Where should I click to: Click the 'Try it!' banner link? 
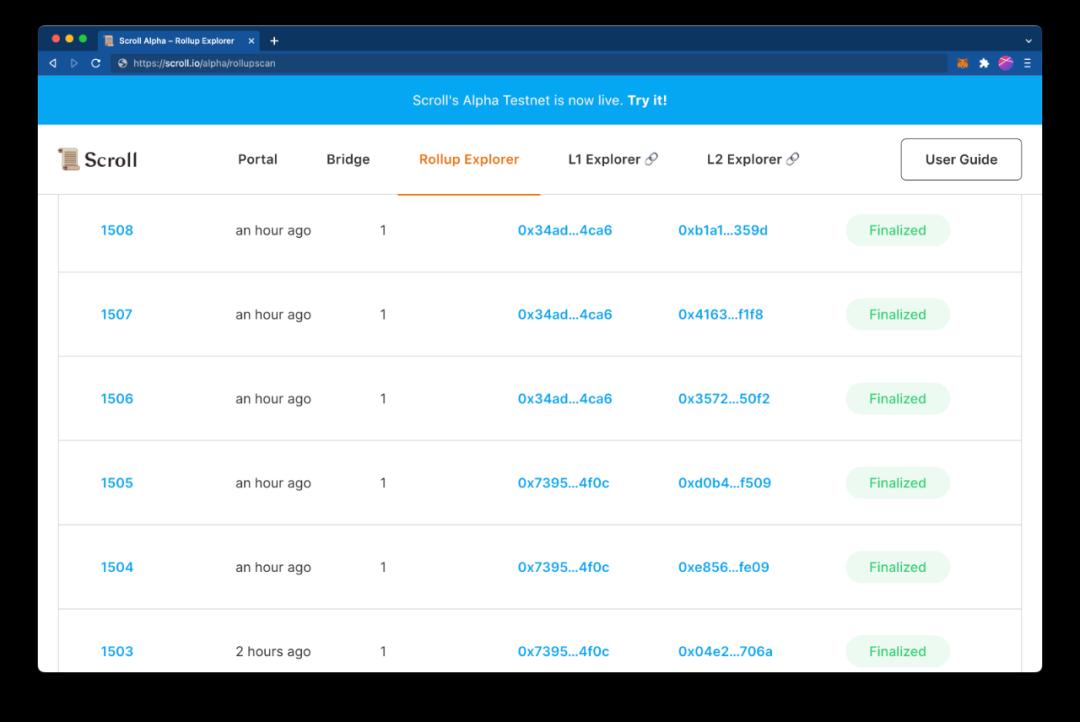click(647, 101)
